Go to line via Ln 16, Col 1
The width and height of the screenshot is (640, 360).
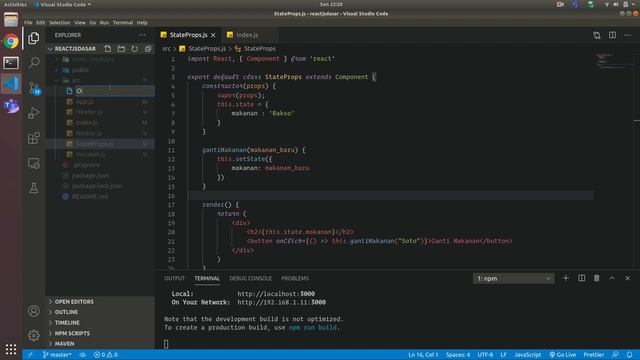(423, 354)
